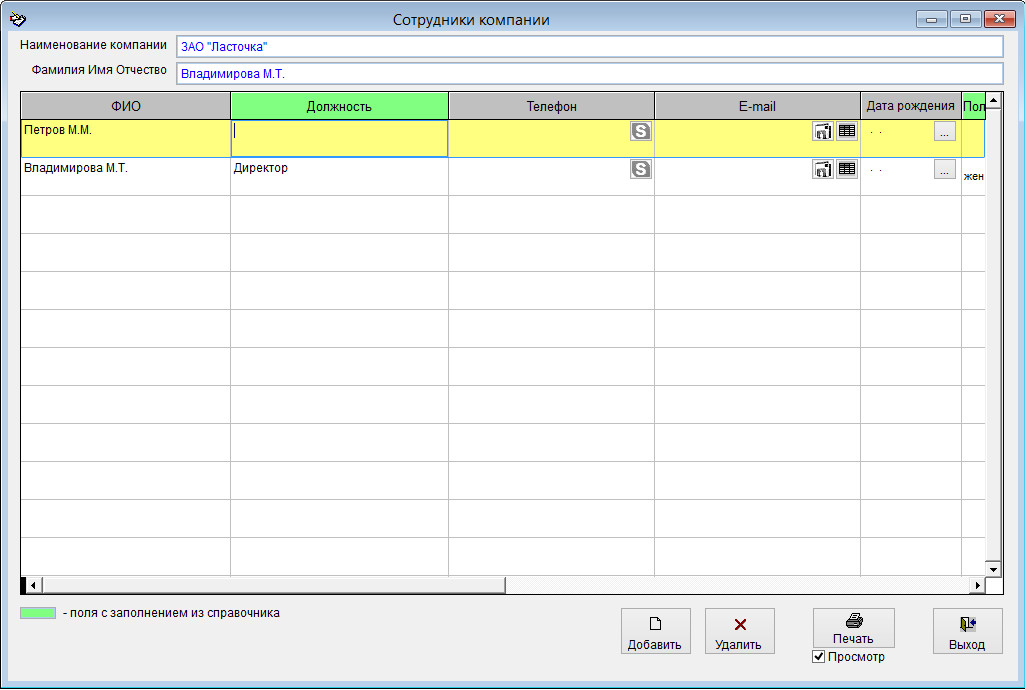Click the E-mail column header

click(x=758, y=106)
